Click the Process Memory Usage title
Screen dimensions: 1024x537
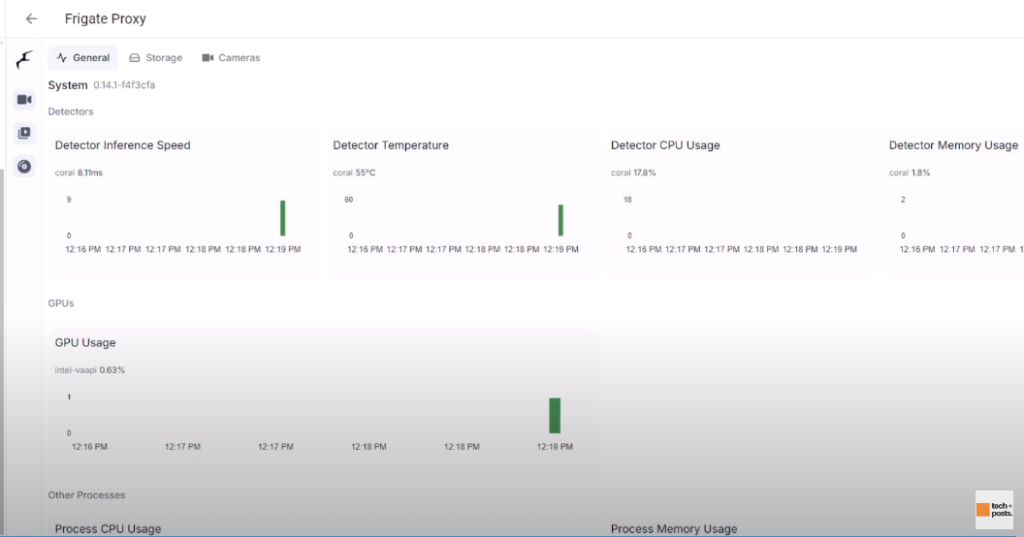tap(674, 529)
